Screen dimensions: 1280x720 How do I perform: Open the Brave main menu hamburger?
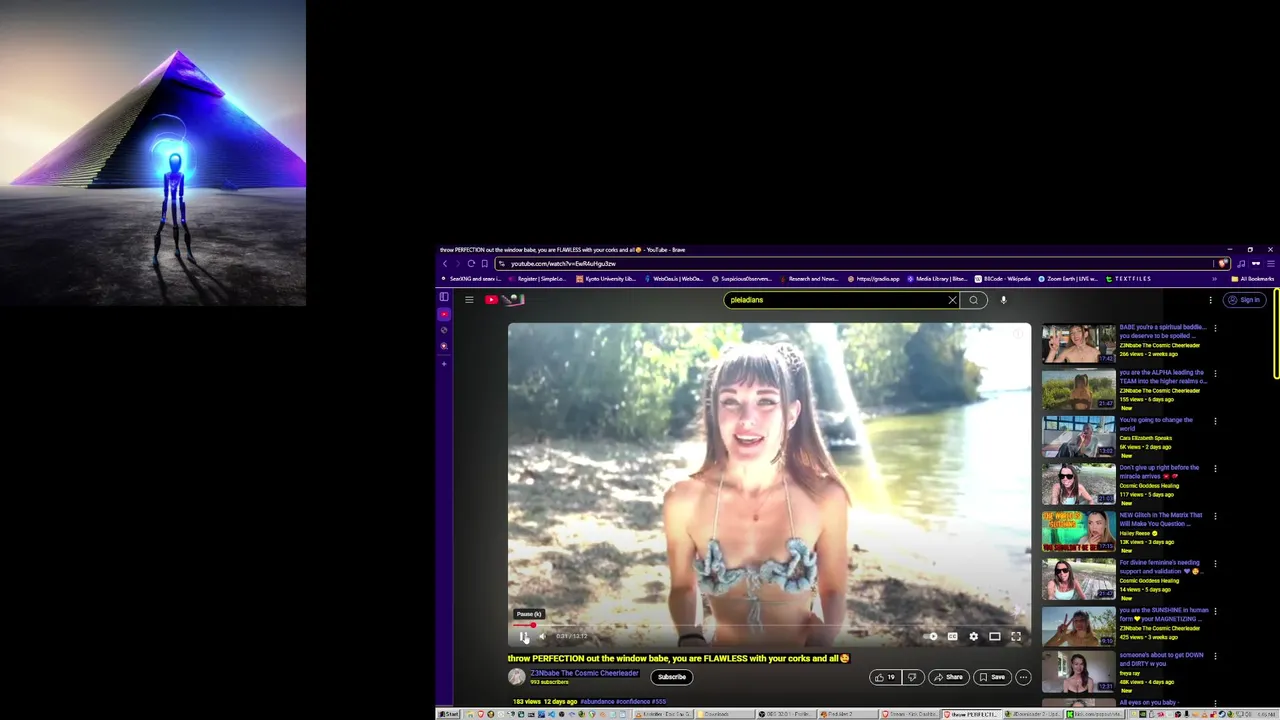tap(1270, 264)
